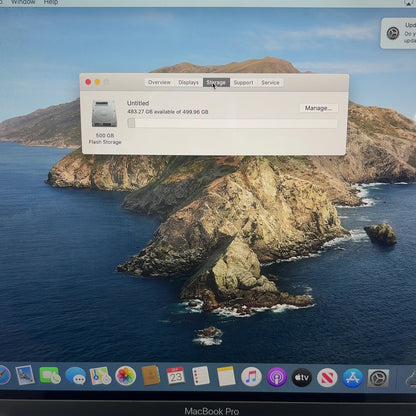
Task: Click the 500 GB Flash Storage drive icon
Action: click(104, 114)
